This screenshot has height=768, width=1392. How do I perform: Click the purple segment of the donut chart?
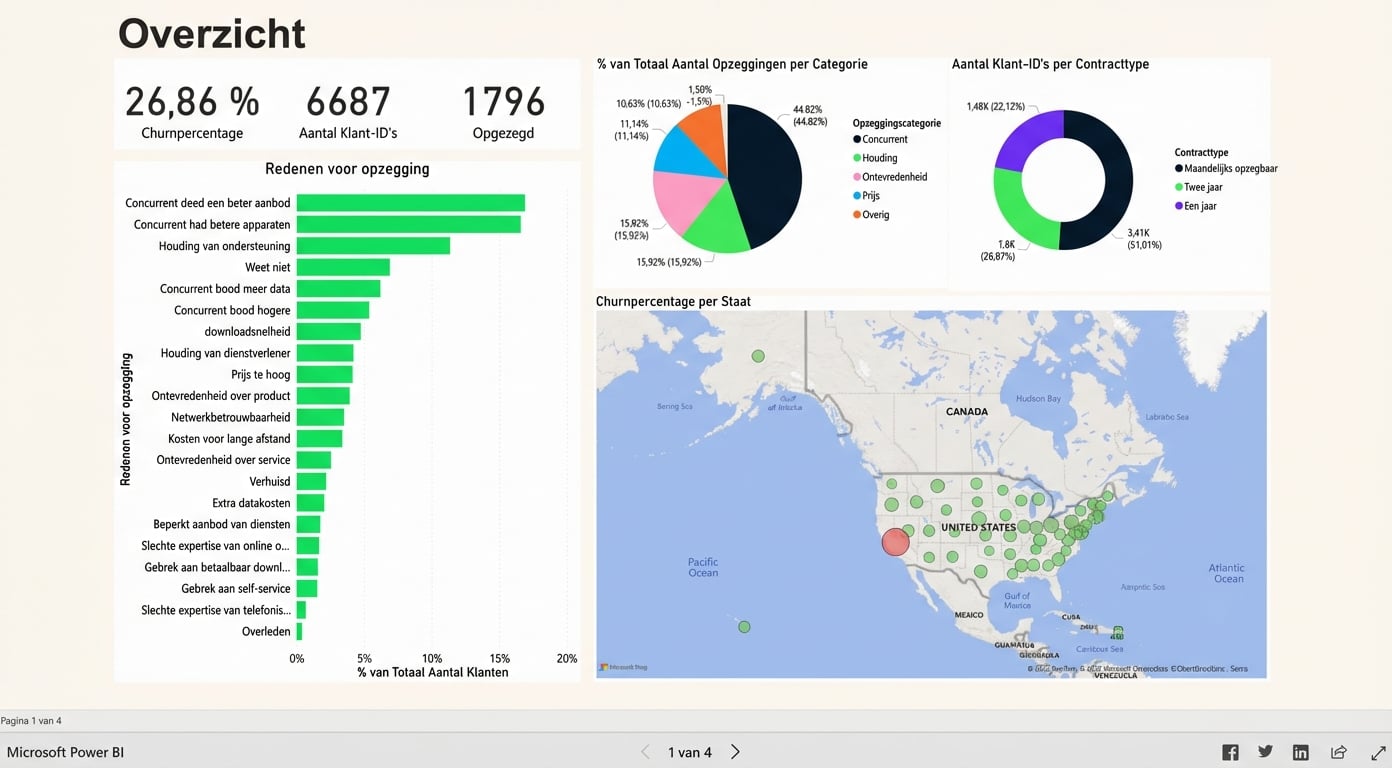(x=1025, y=140)
